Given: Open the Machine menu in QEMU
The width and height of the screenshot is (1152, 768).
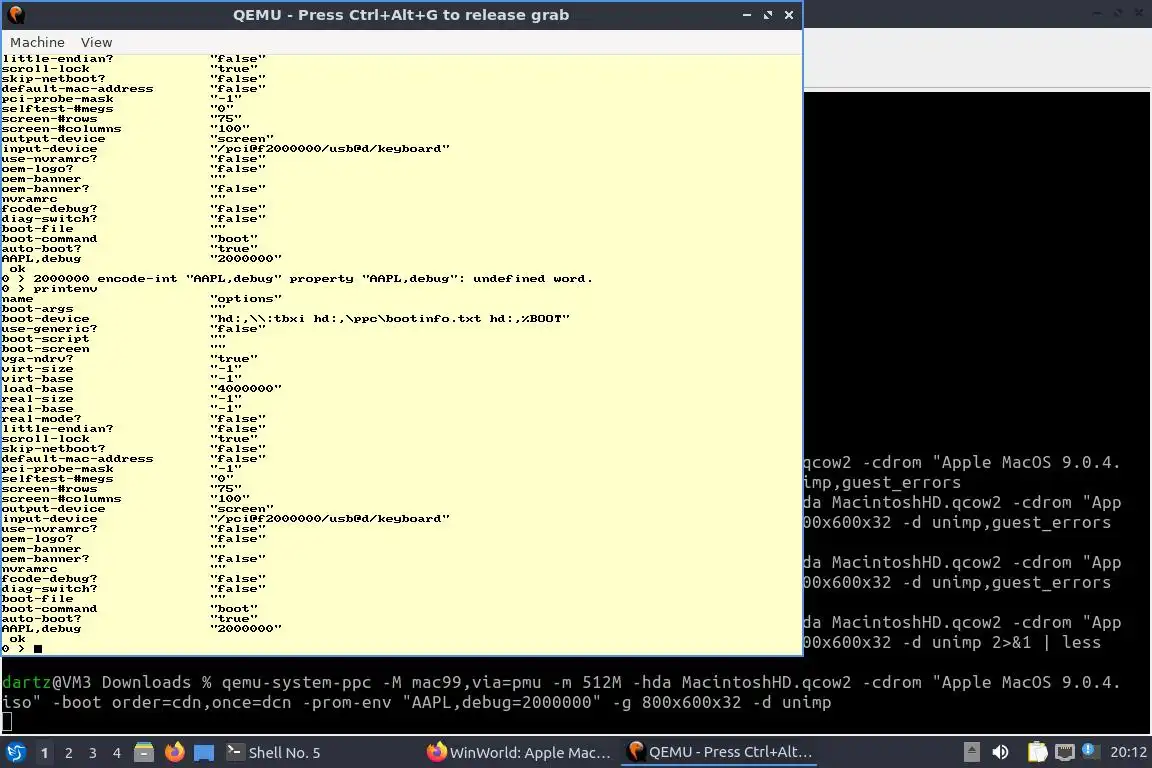Looking at the screenshot, I should pyautogui.click(x=37, y=43).
